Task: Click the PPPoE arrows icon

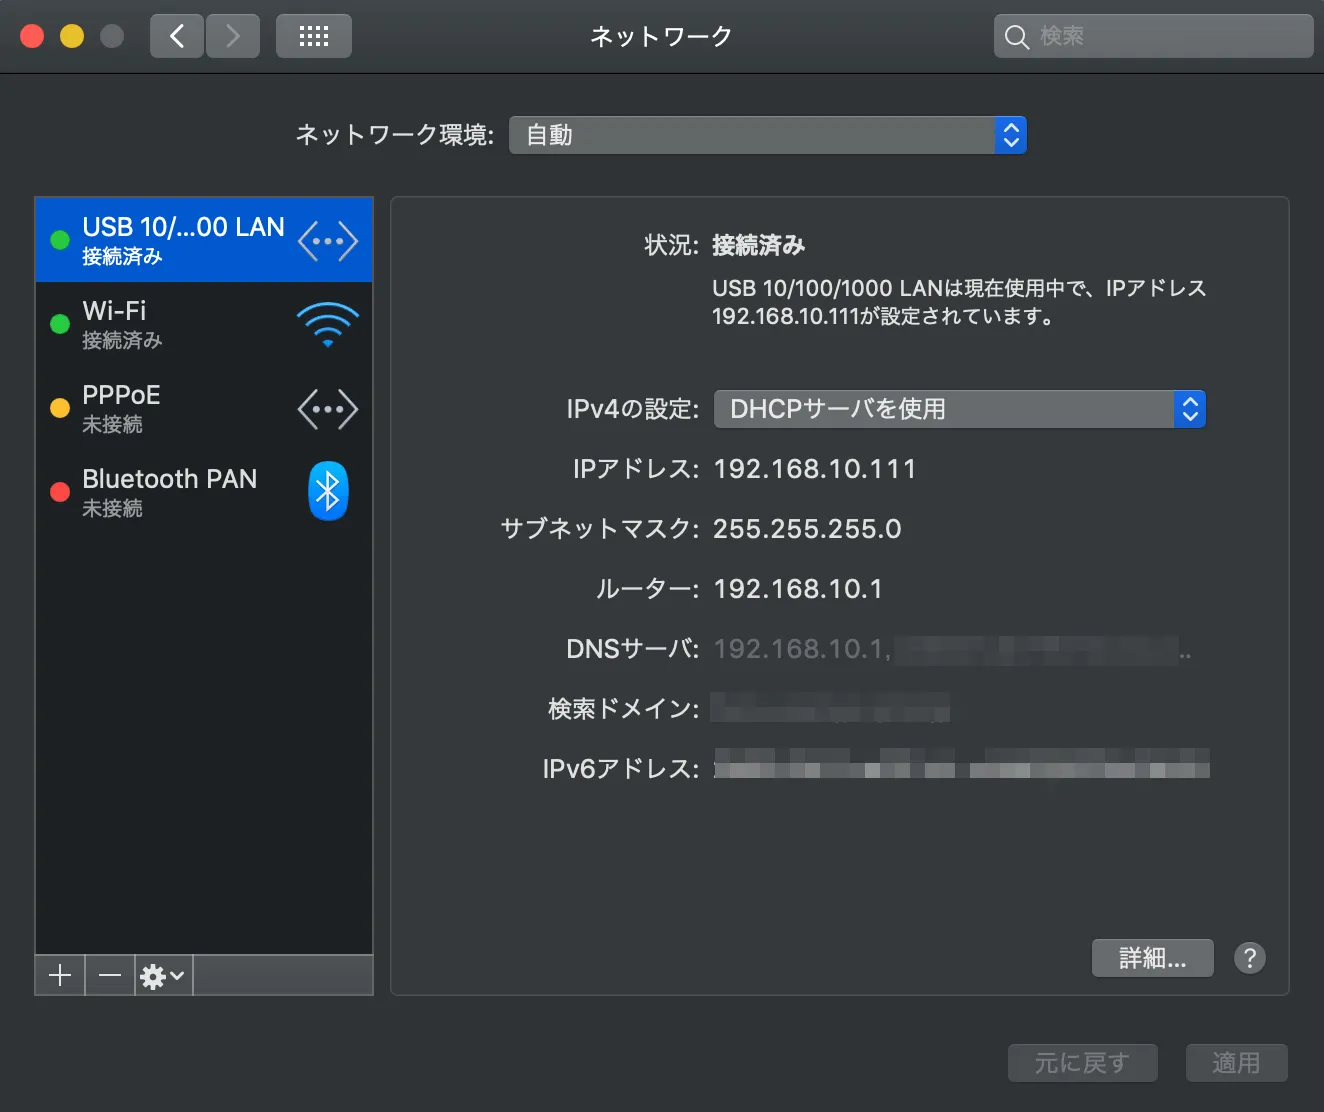Action: (328, 409)
